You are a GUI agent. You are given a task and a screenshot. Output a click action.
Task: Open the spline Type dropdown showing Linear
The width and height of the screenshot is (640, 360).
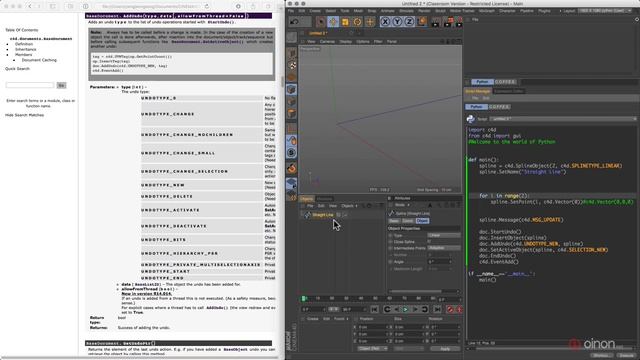click(x=444, y=236)
